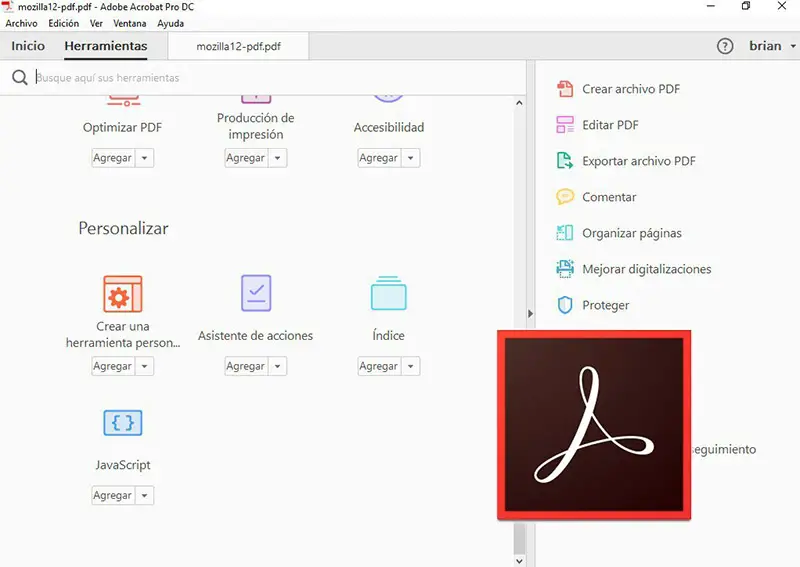This screenshot has width=800, height=567.
Task: Click the Índice tool label
Action: coord(388,335)
